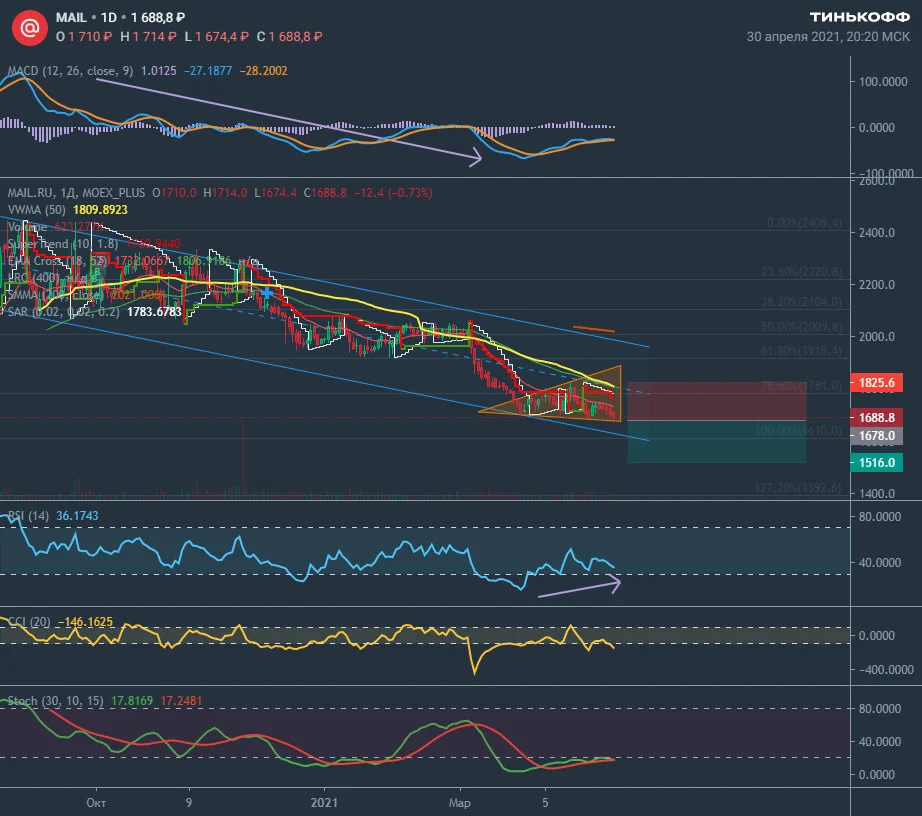Click the Stoch red value 17.2481
The height and width of the screenshot is (816, 922).
181,701
